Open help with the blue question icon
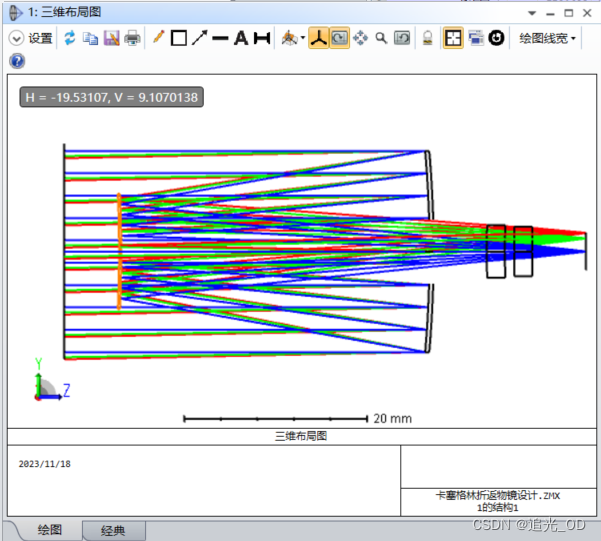Image resolution: width=601 pixels, height=541 pixels. pyautogui.click(x=17, y=61)
